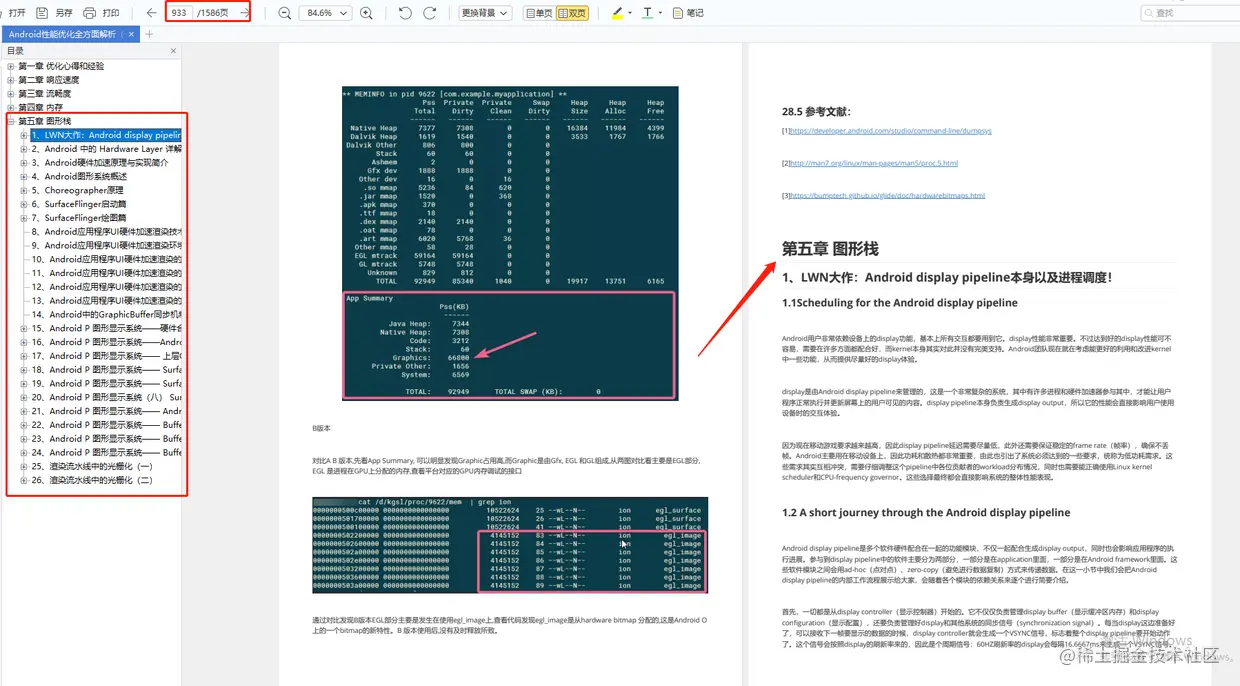
Task: Open 26、渲染流水线中的光栅化（二）
Action: point(92,480)
